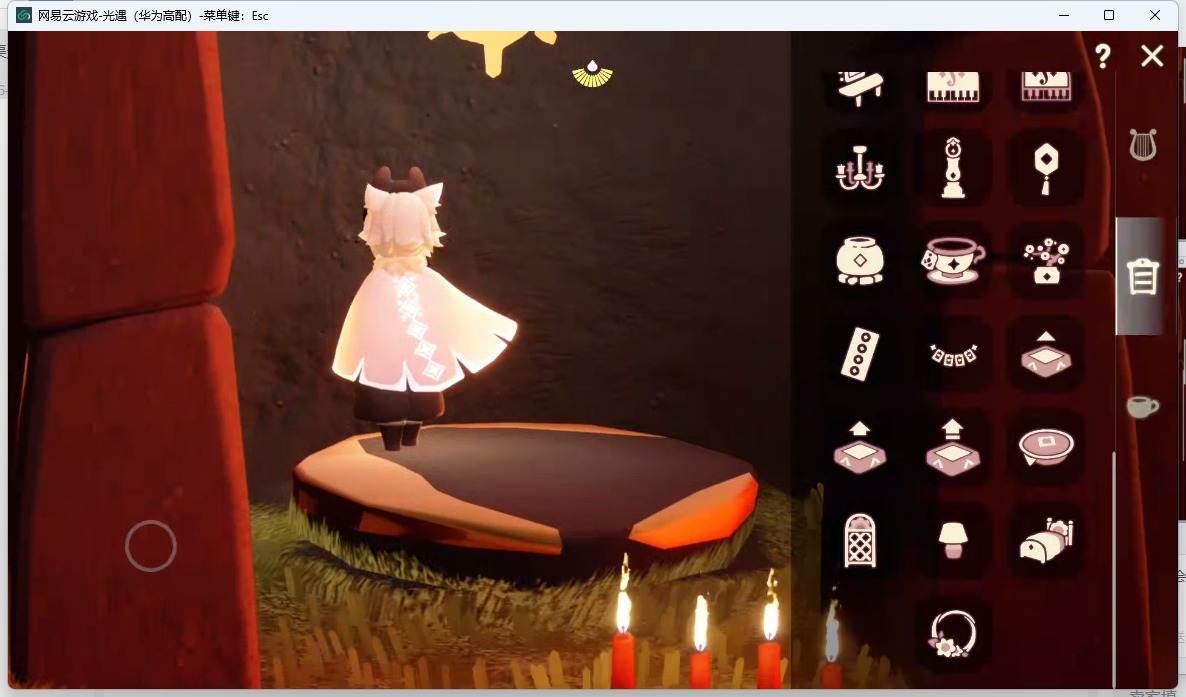Open the help question mark

coord(1103,56)
